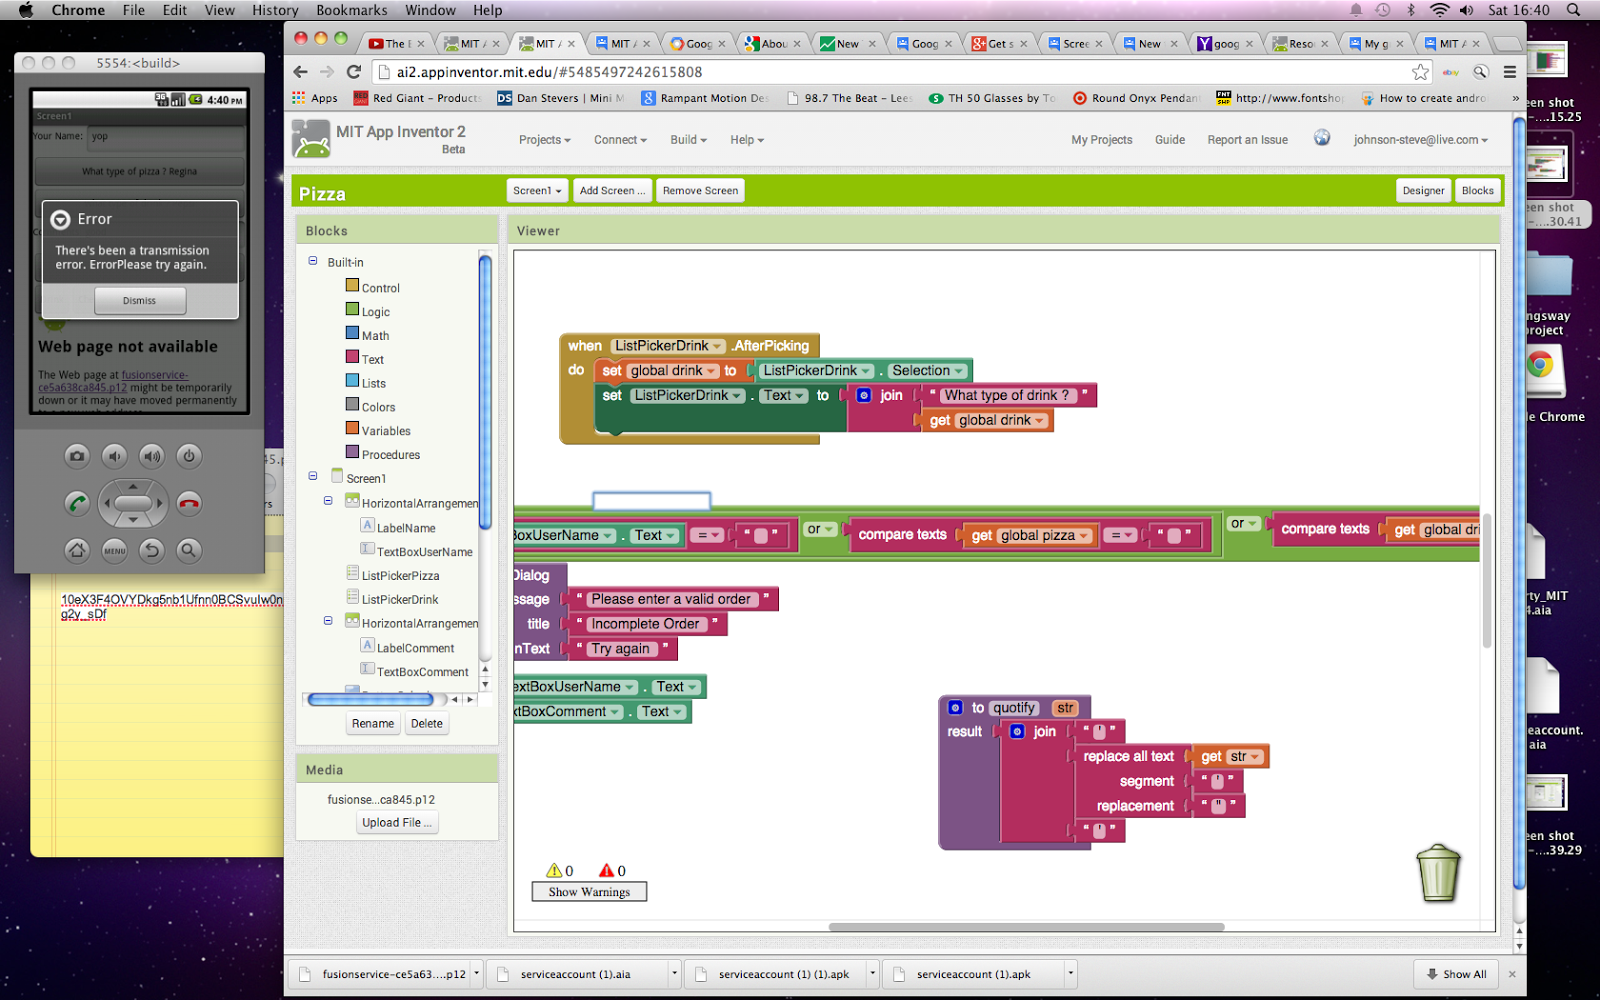Select the Lists blocks category
This screenshot has height=1000, width=1600.
tap(366, 383)
